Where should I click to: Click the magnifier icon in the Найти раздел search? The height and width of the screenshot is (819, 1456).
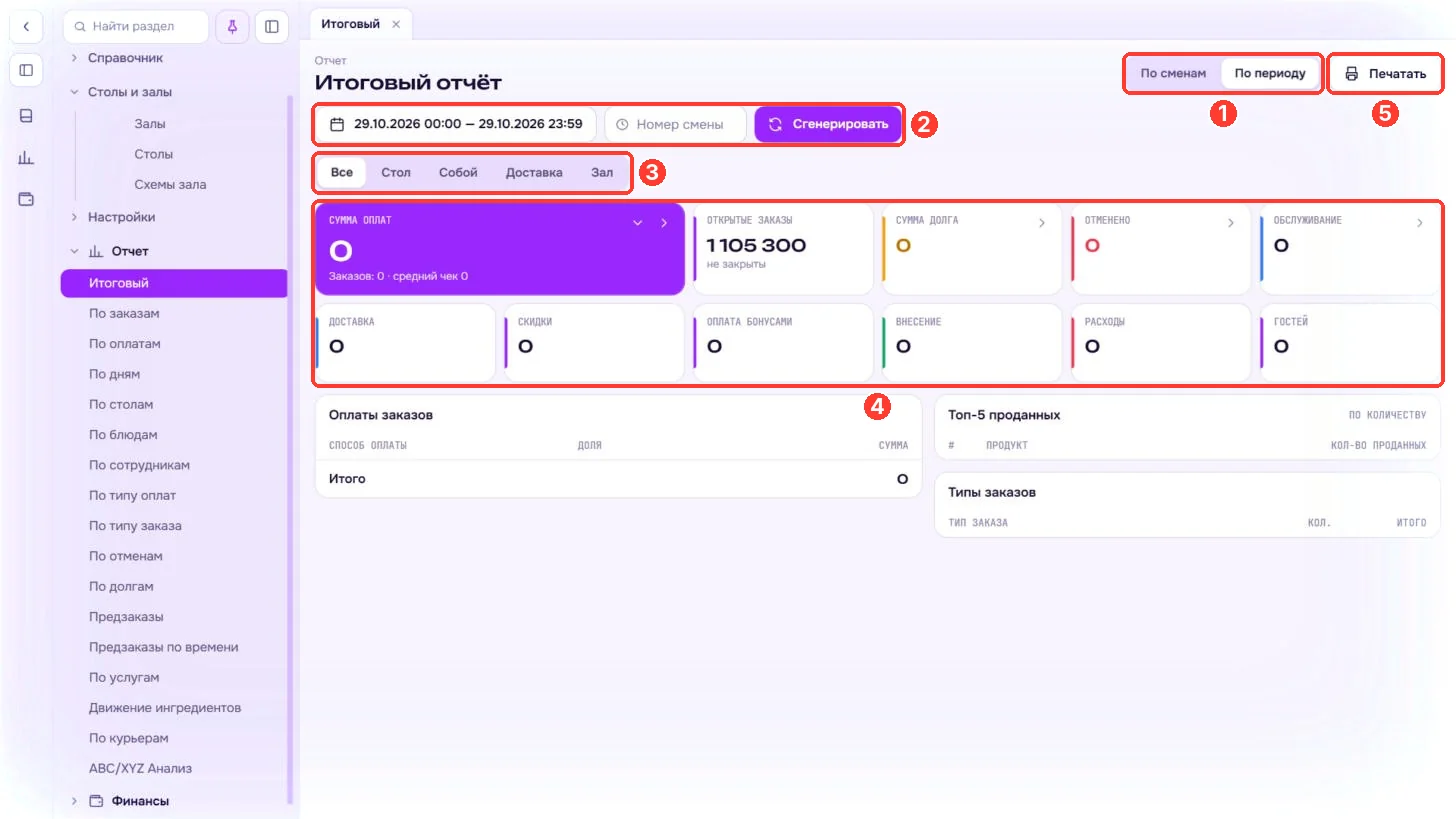[x=80, y=26]
